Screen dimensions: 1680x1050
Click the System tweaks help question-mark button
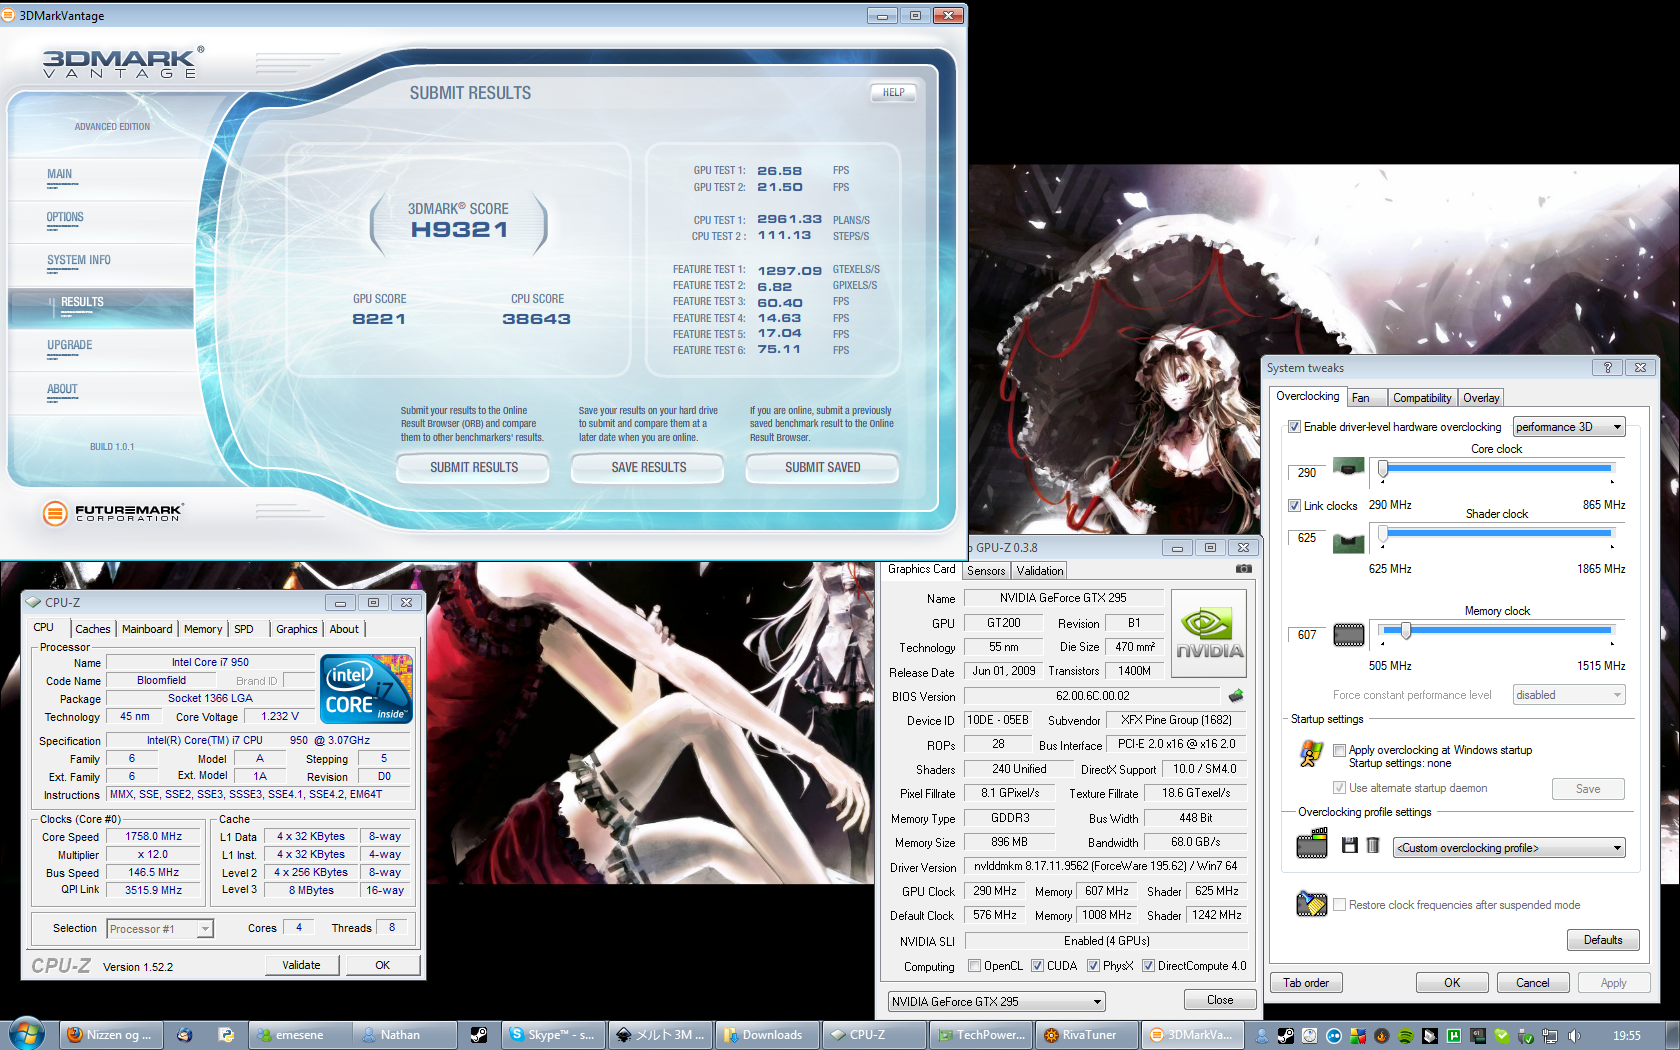(x=1607, y=367)
